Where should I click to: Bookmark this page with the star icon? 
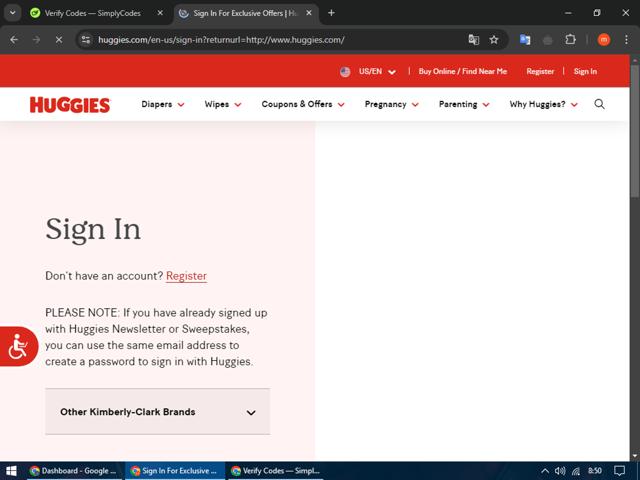click(494, 40)
